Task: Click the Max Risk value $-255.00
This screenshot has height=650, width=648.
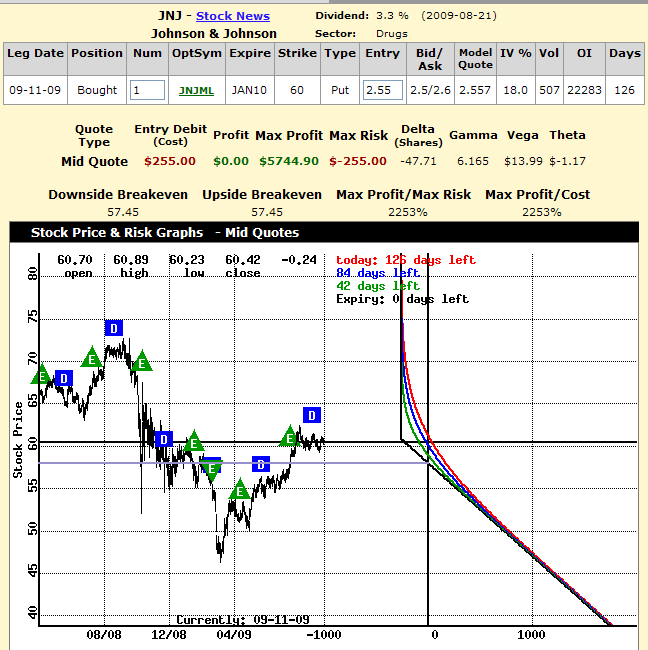Action: tap(358, 161)
